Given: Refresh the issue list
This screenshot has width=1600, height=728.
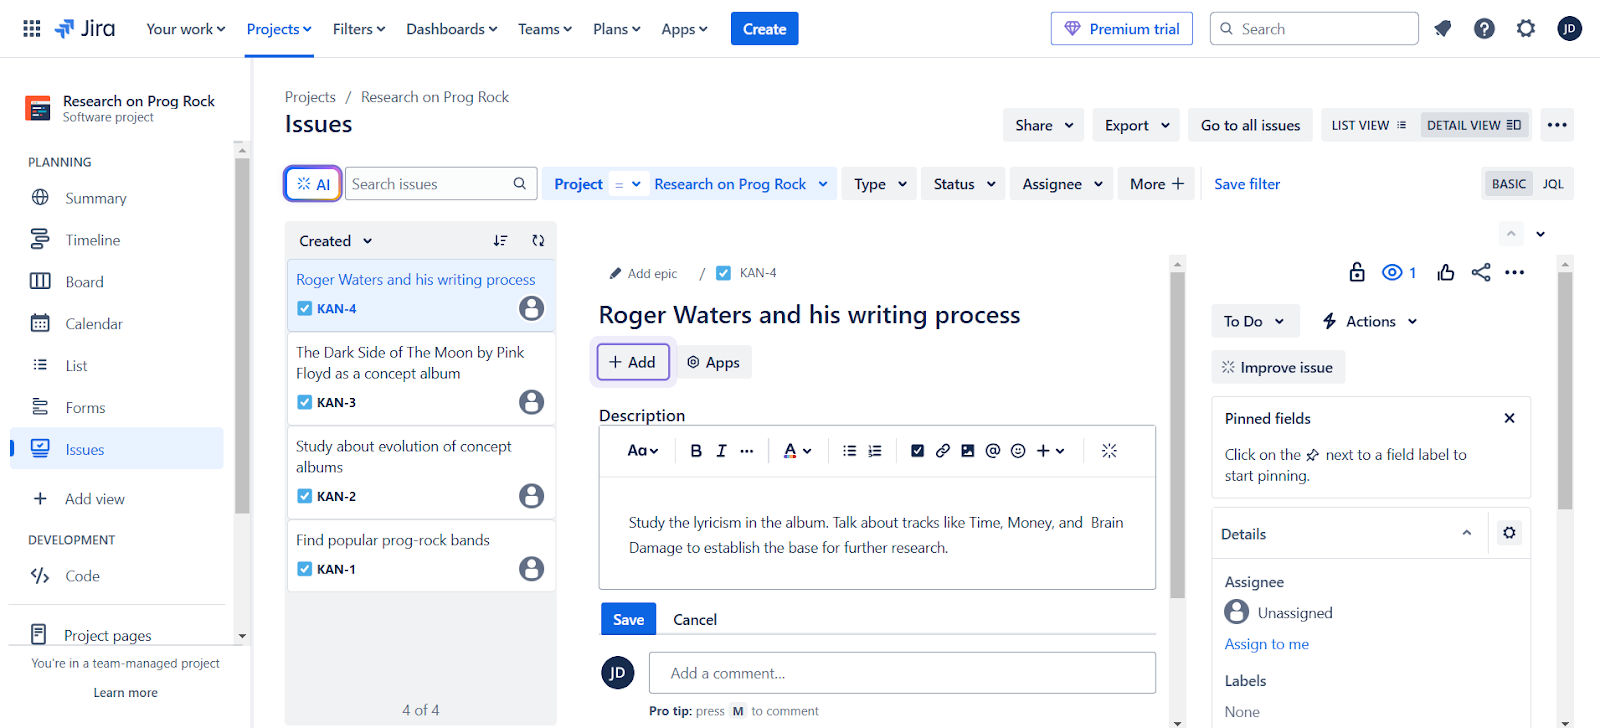Looking at the screenshot, I should 538,241.
